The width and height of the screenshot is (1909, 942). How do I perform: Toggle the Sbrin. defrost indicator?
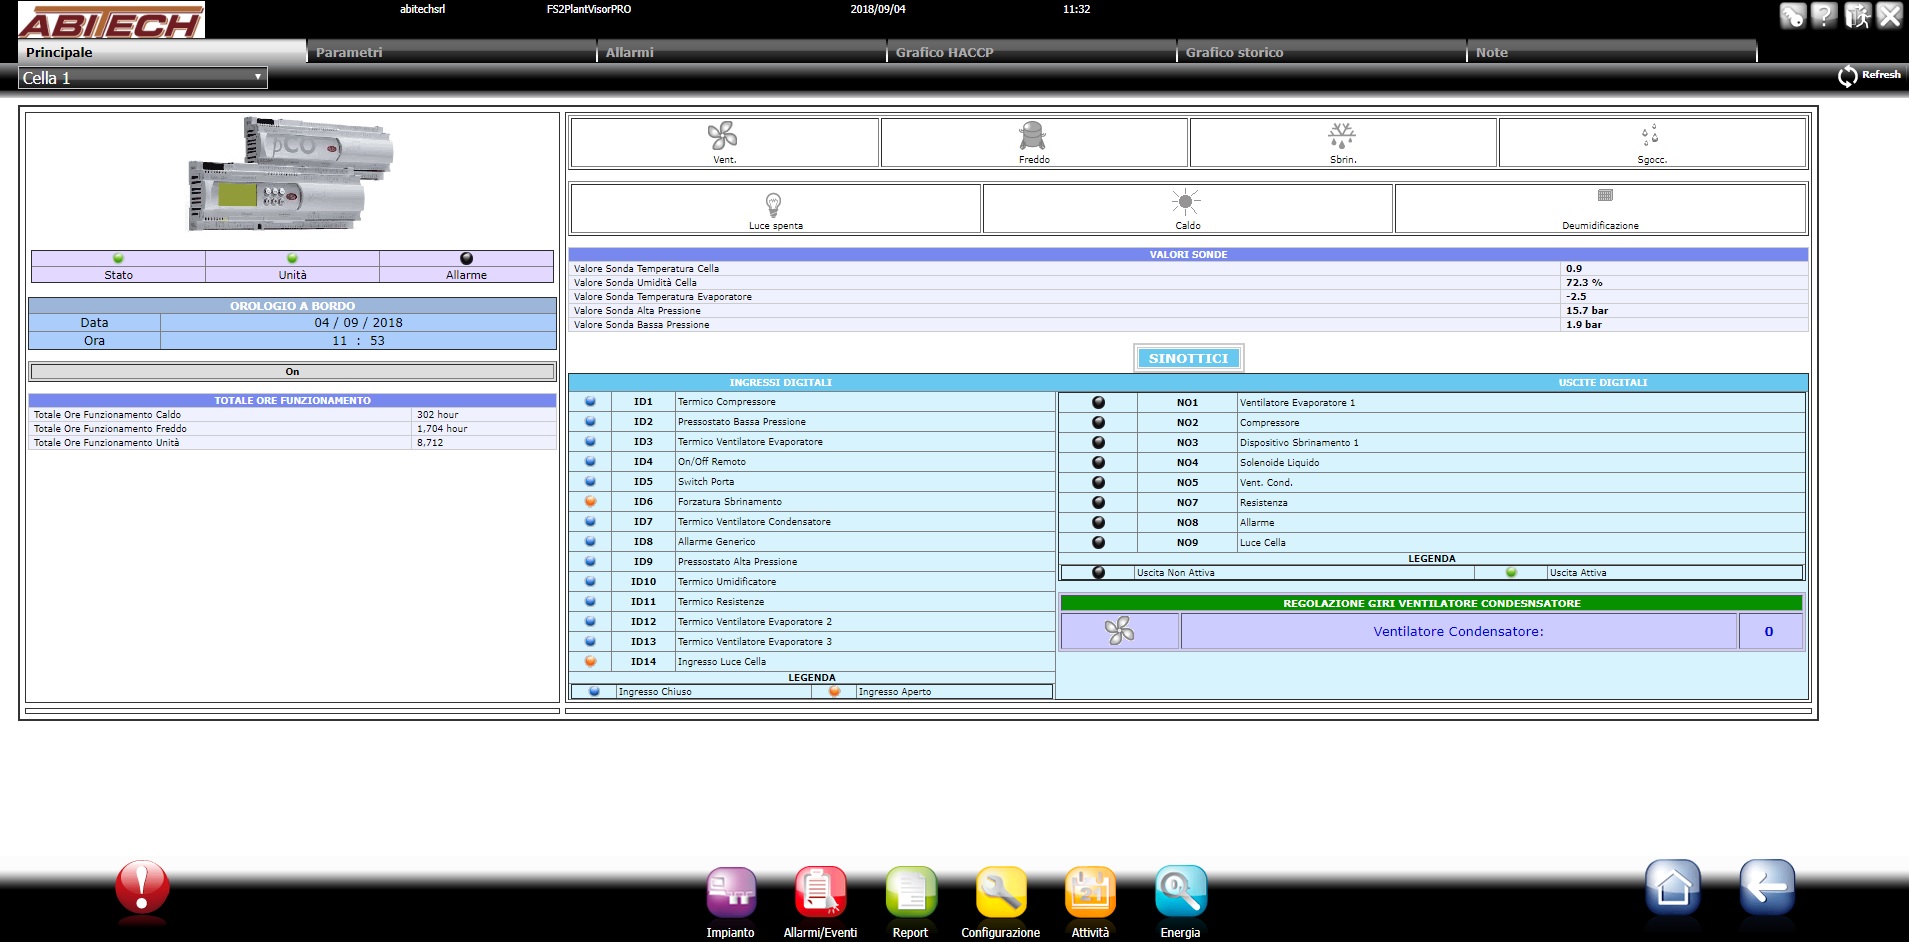tap(1341, 136)
